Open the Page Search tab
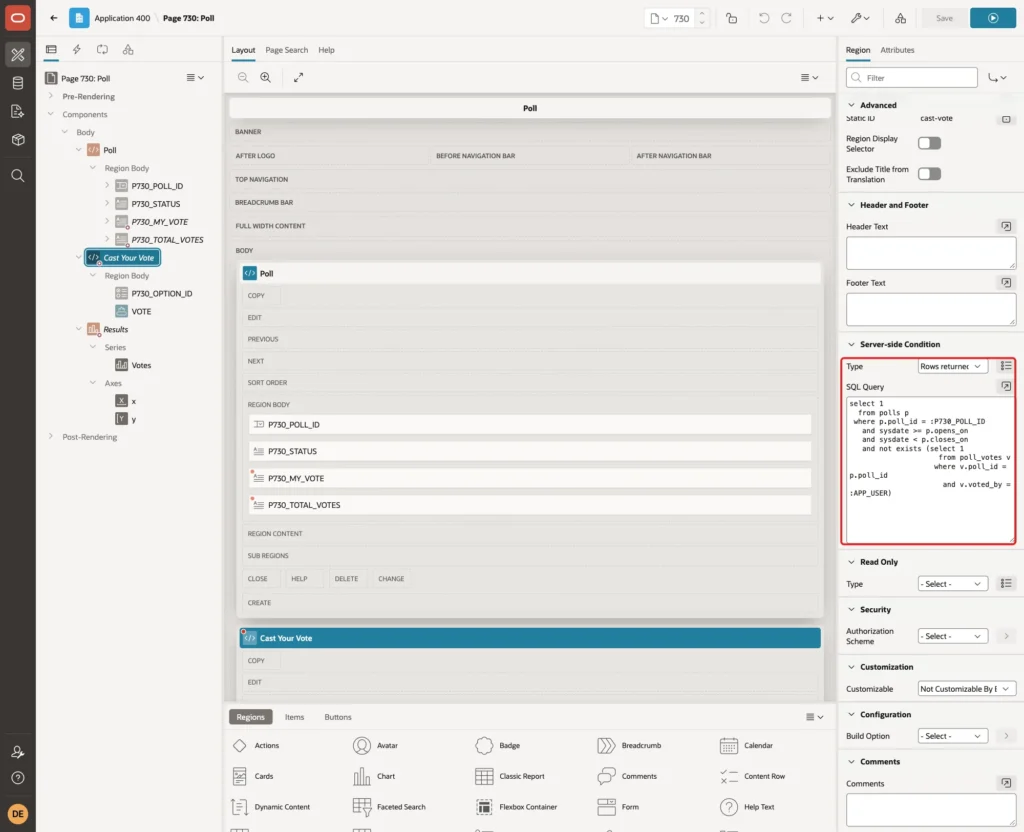 click(x=286, y=50)
